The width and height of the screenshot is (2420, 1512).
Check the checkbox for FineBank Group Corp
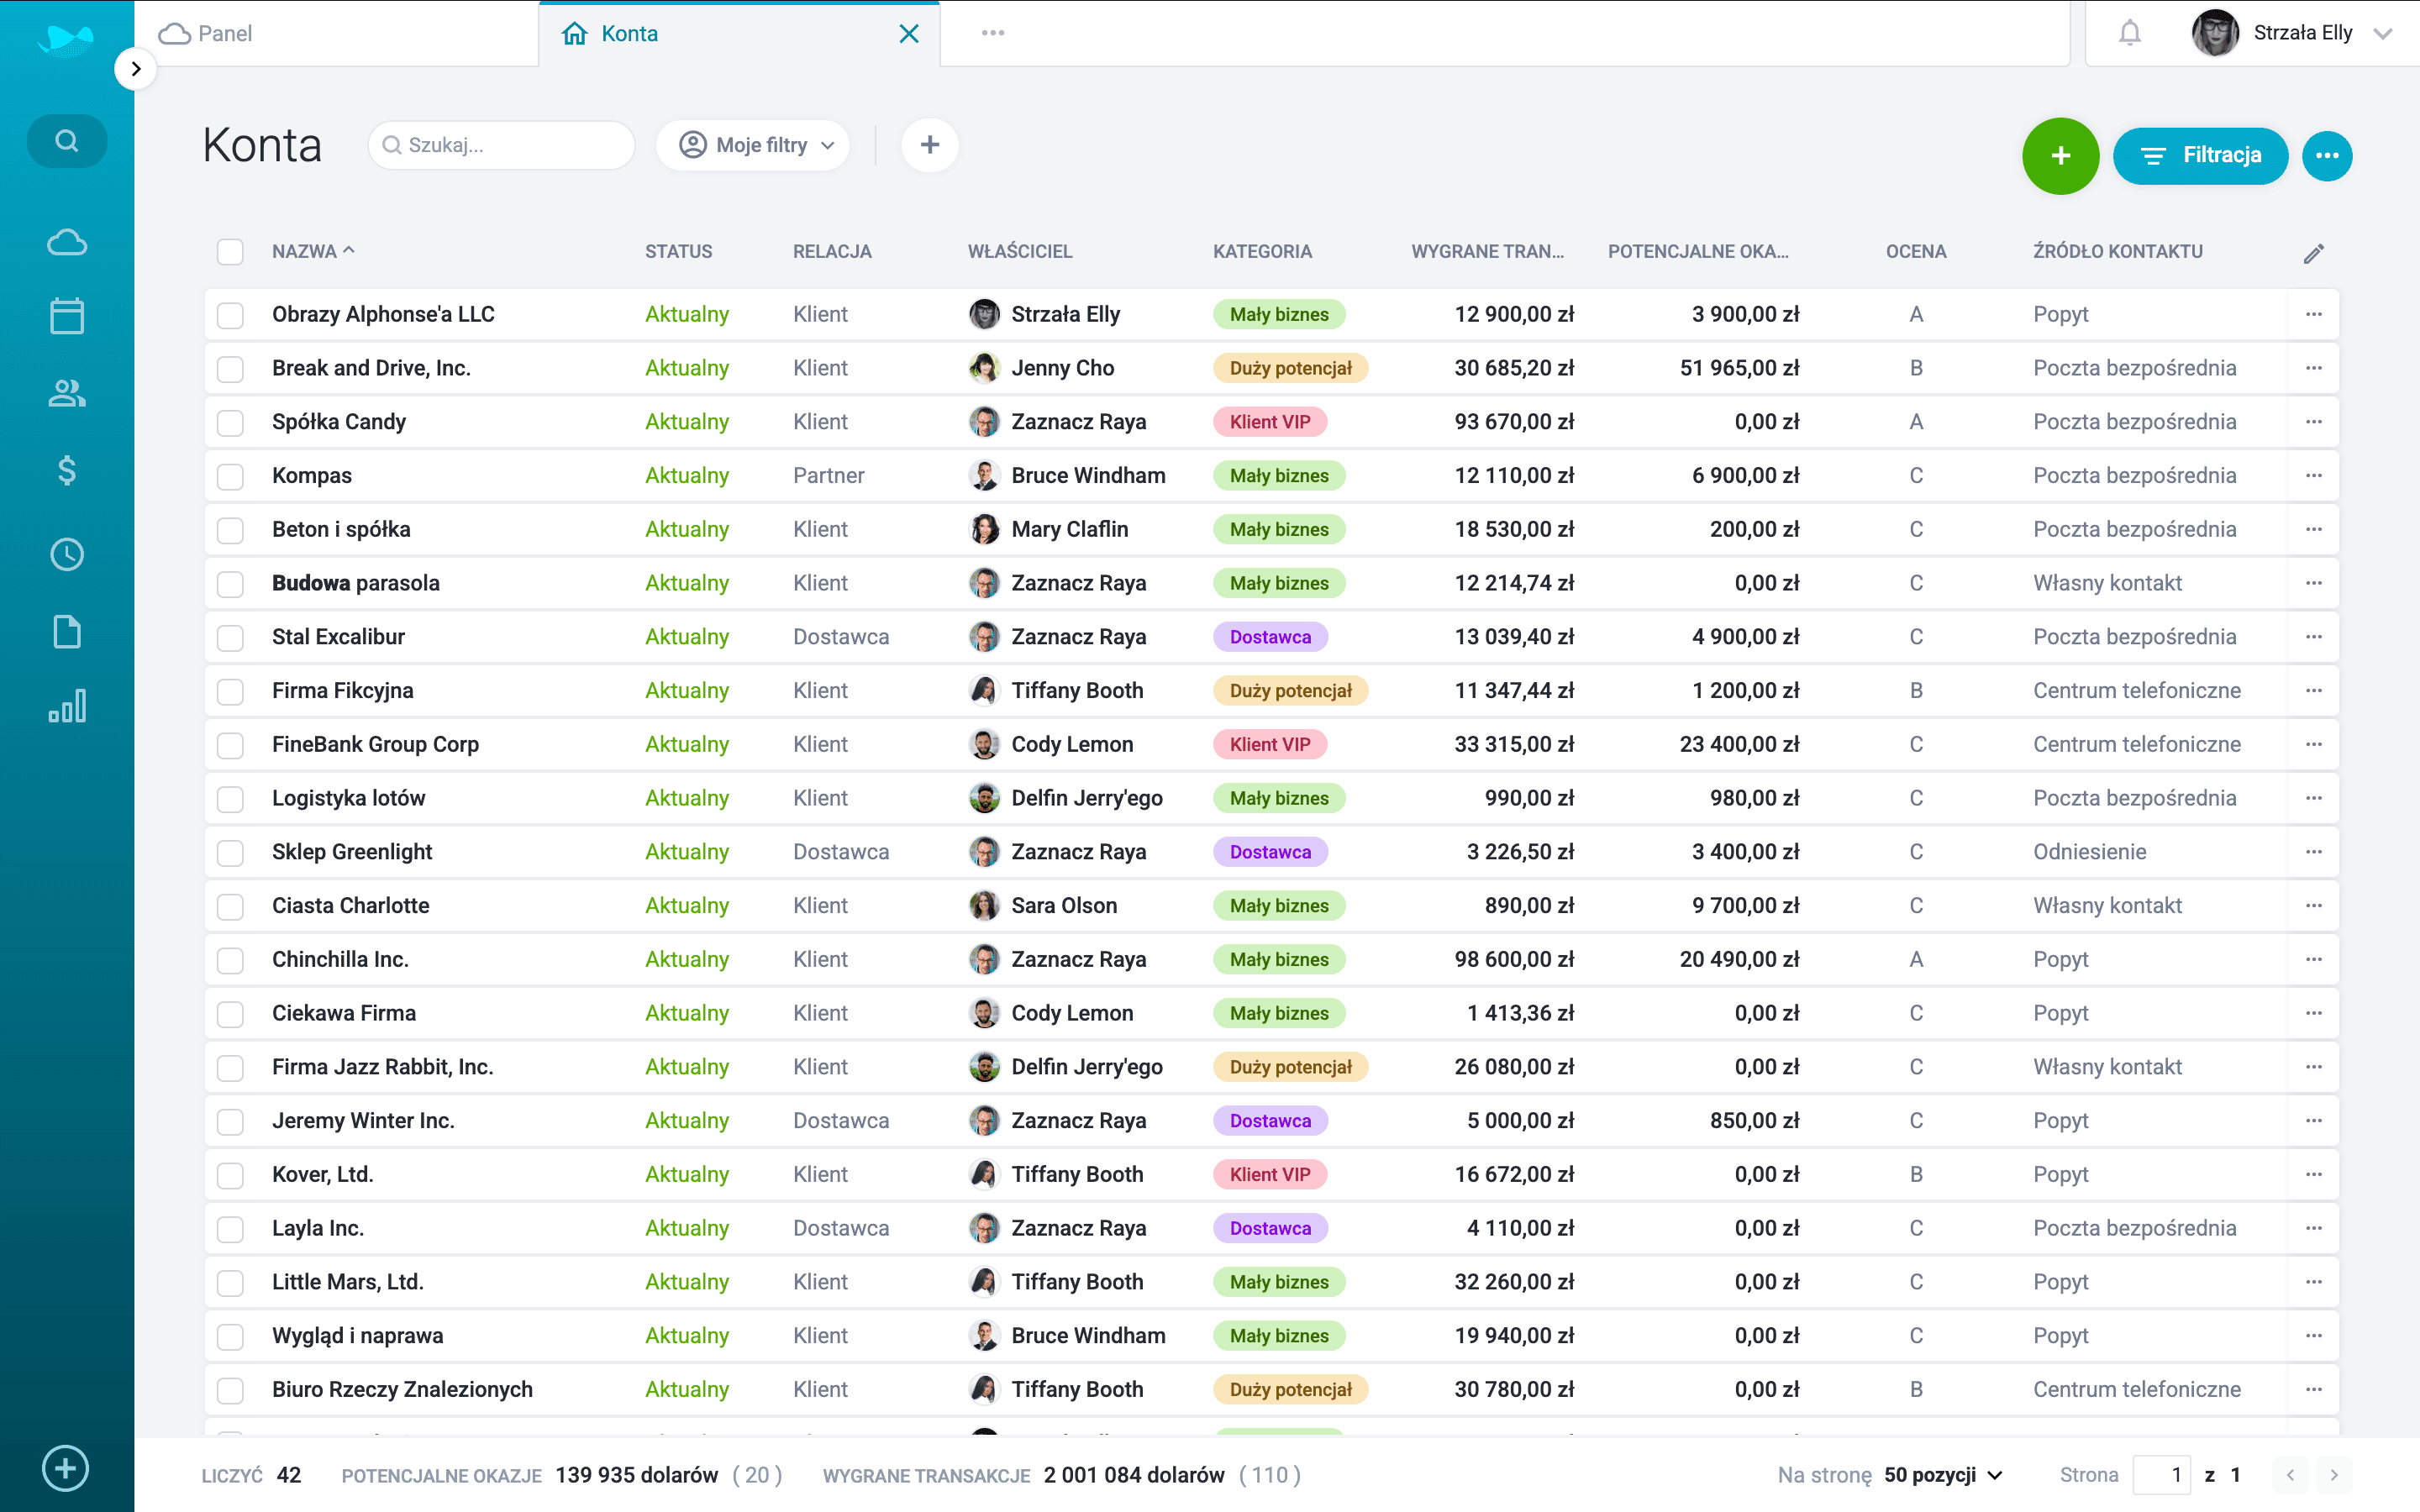coord(230,744)
